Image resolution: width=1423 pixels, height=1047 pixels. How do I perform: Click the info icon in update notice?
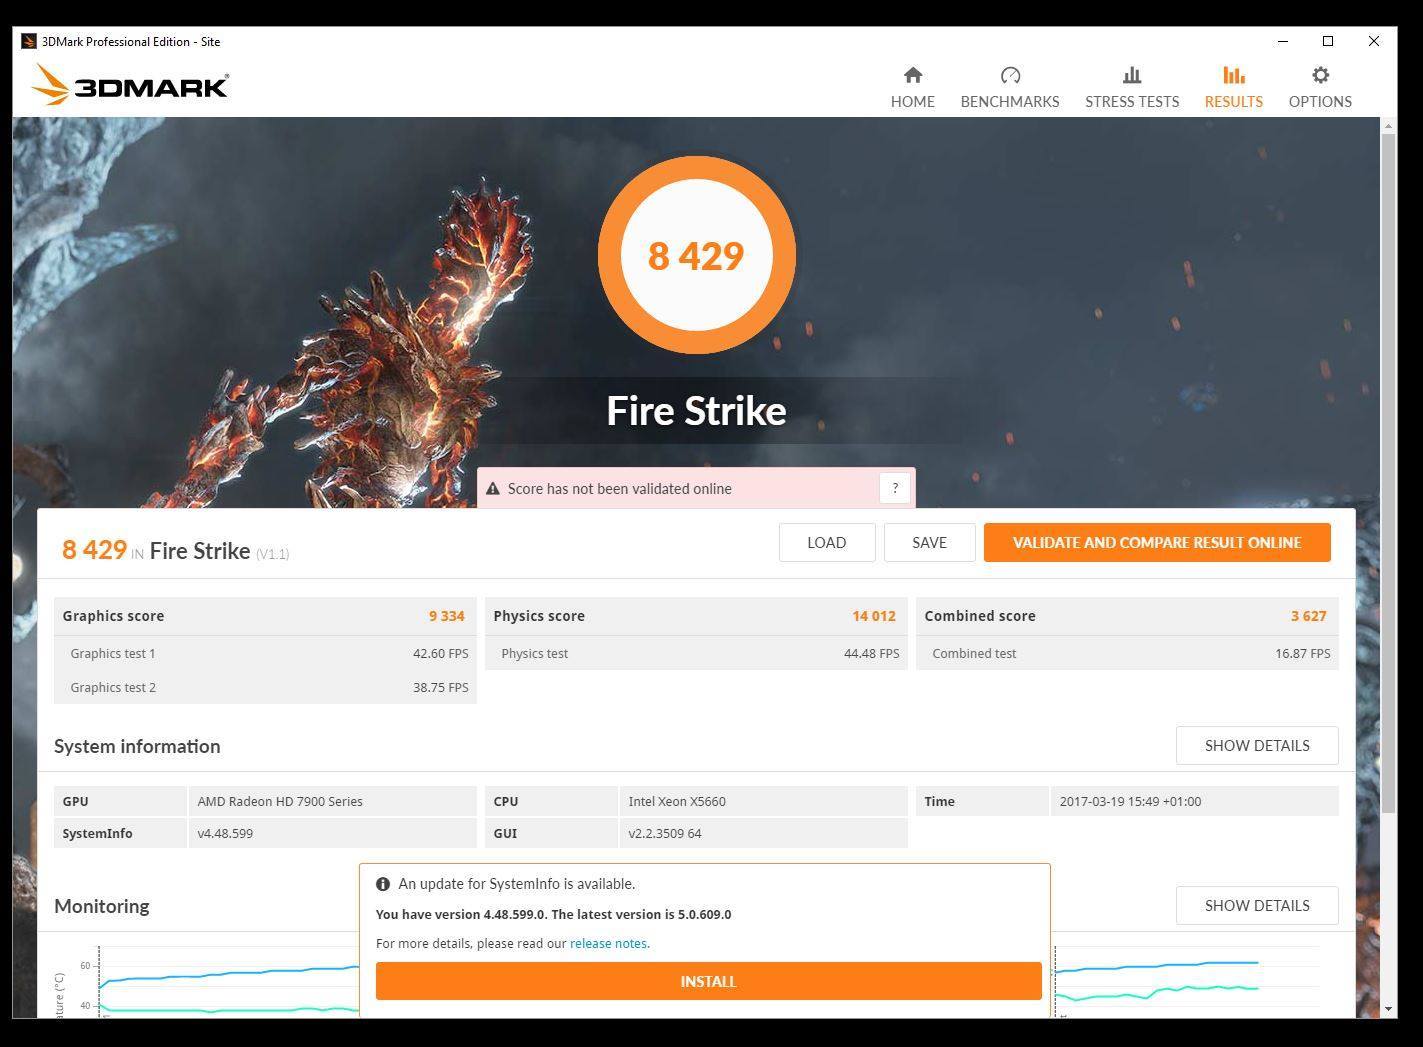click(383, 884)
